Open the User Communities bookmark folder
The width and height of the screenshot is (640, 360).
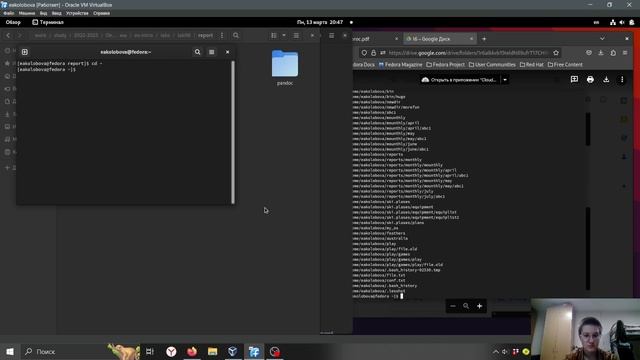[492, 64]
